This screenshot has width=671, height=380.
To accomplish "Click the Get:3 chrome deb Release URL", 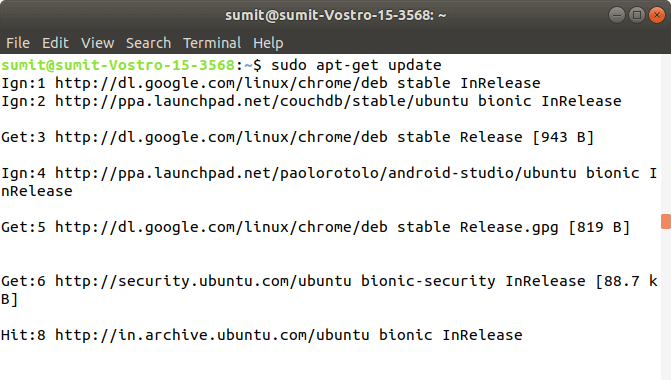I will coord(221,137).
